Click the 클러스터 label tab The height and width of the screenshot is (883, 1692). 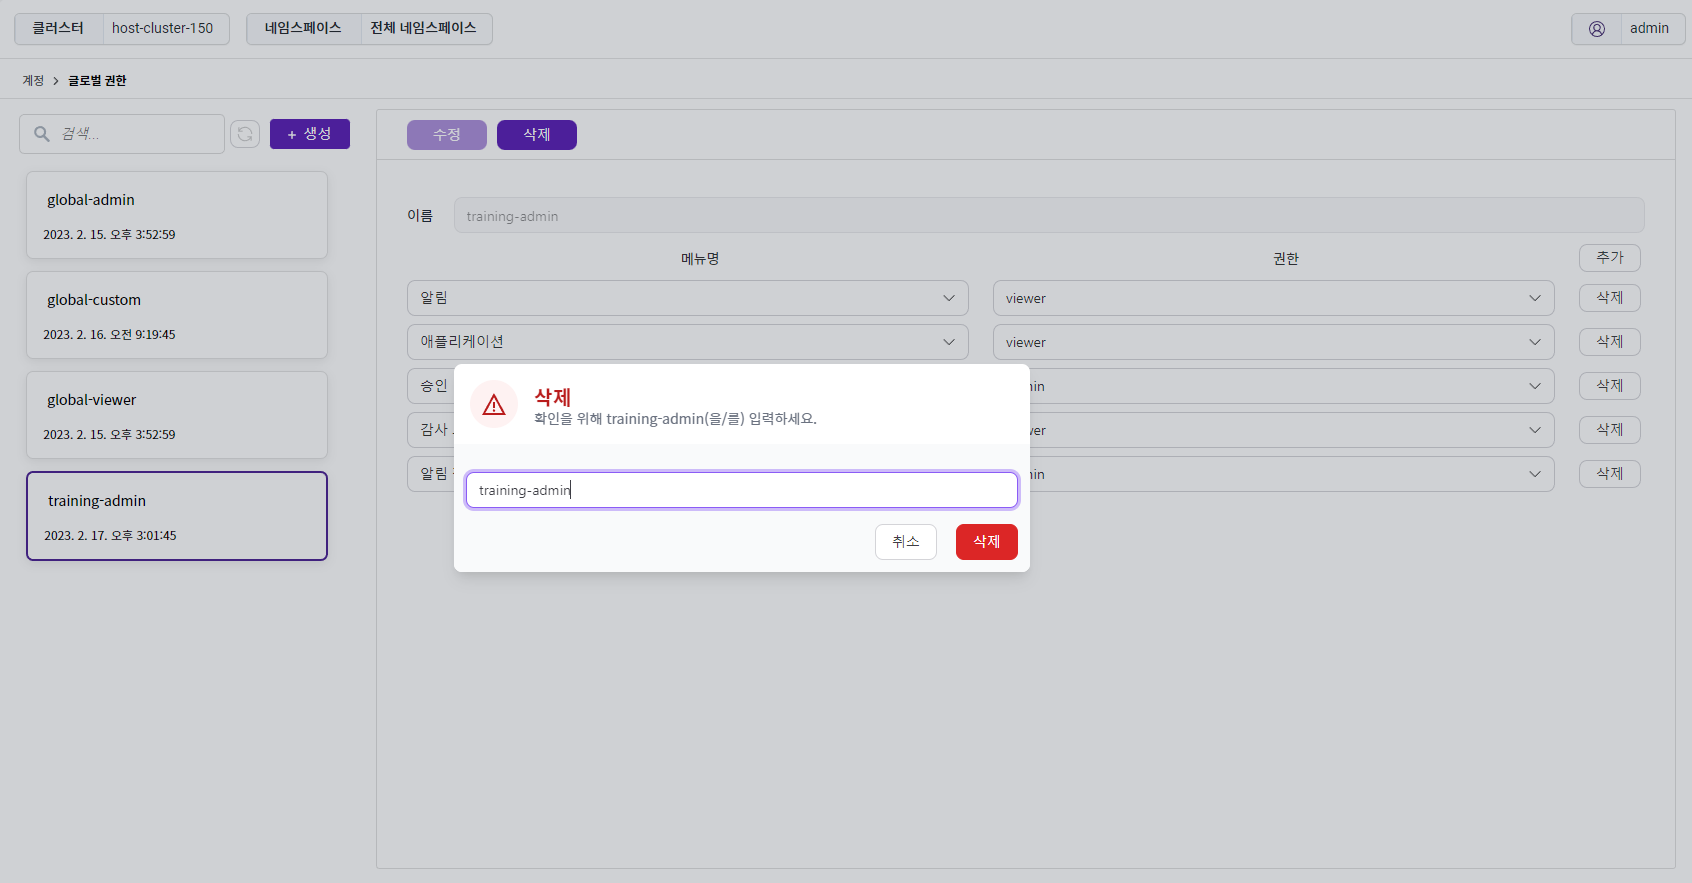pyautogui.click(x=58, y=29)
